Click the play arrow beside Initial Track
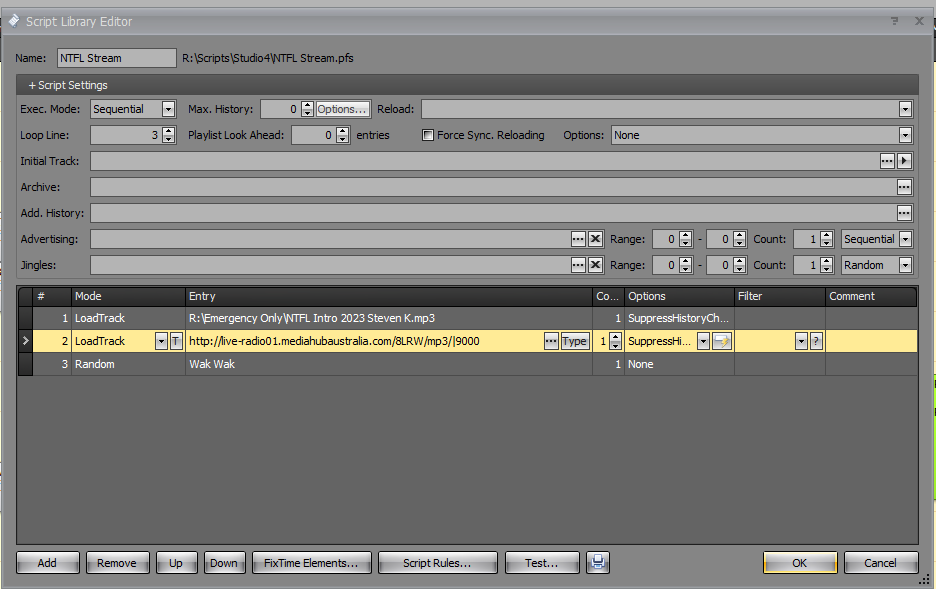 pyautogui.click(x=904, y=161)
